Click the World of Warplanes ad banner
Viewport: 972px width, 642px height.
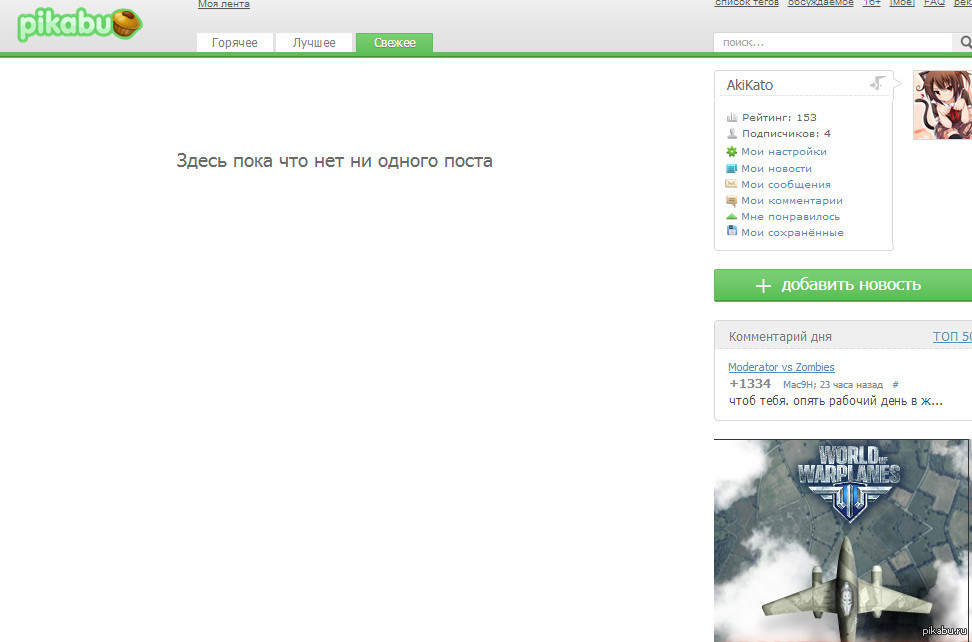[x=842, y=540]
